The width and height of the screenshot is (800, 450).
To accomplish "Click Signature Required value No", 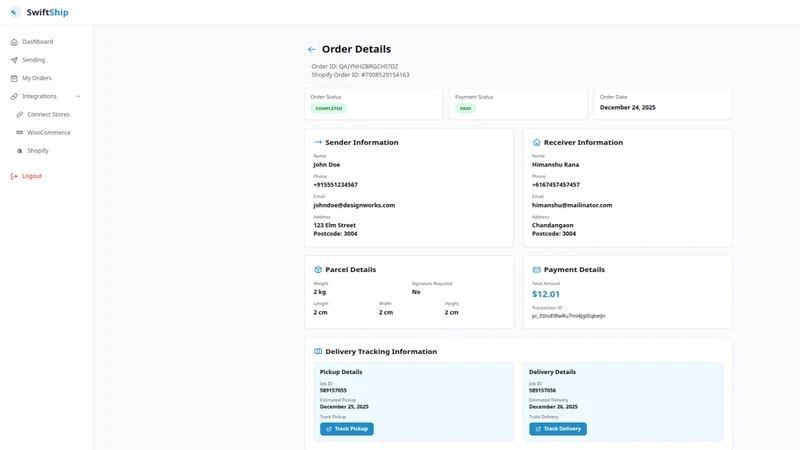I will point(416,292).
